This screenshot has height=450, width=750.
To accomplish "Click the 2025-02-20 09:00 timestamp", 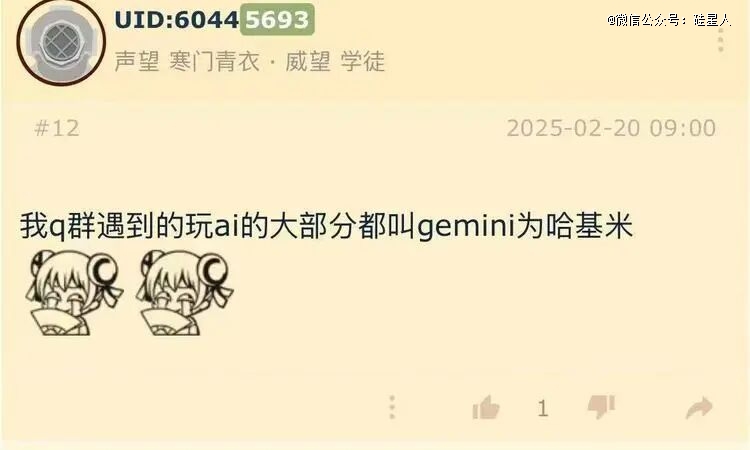I will [611, 128].
